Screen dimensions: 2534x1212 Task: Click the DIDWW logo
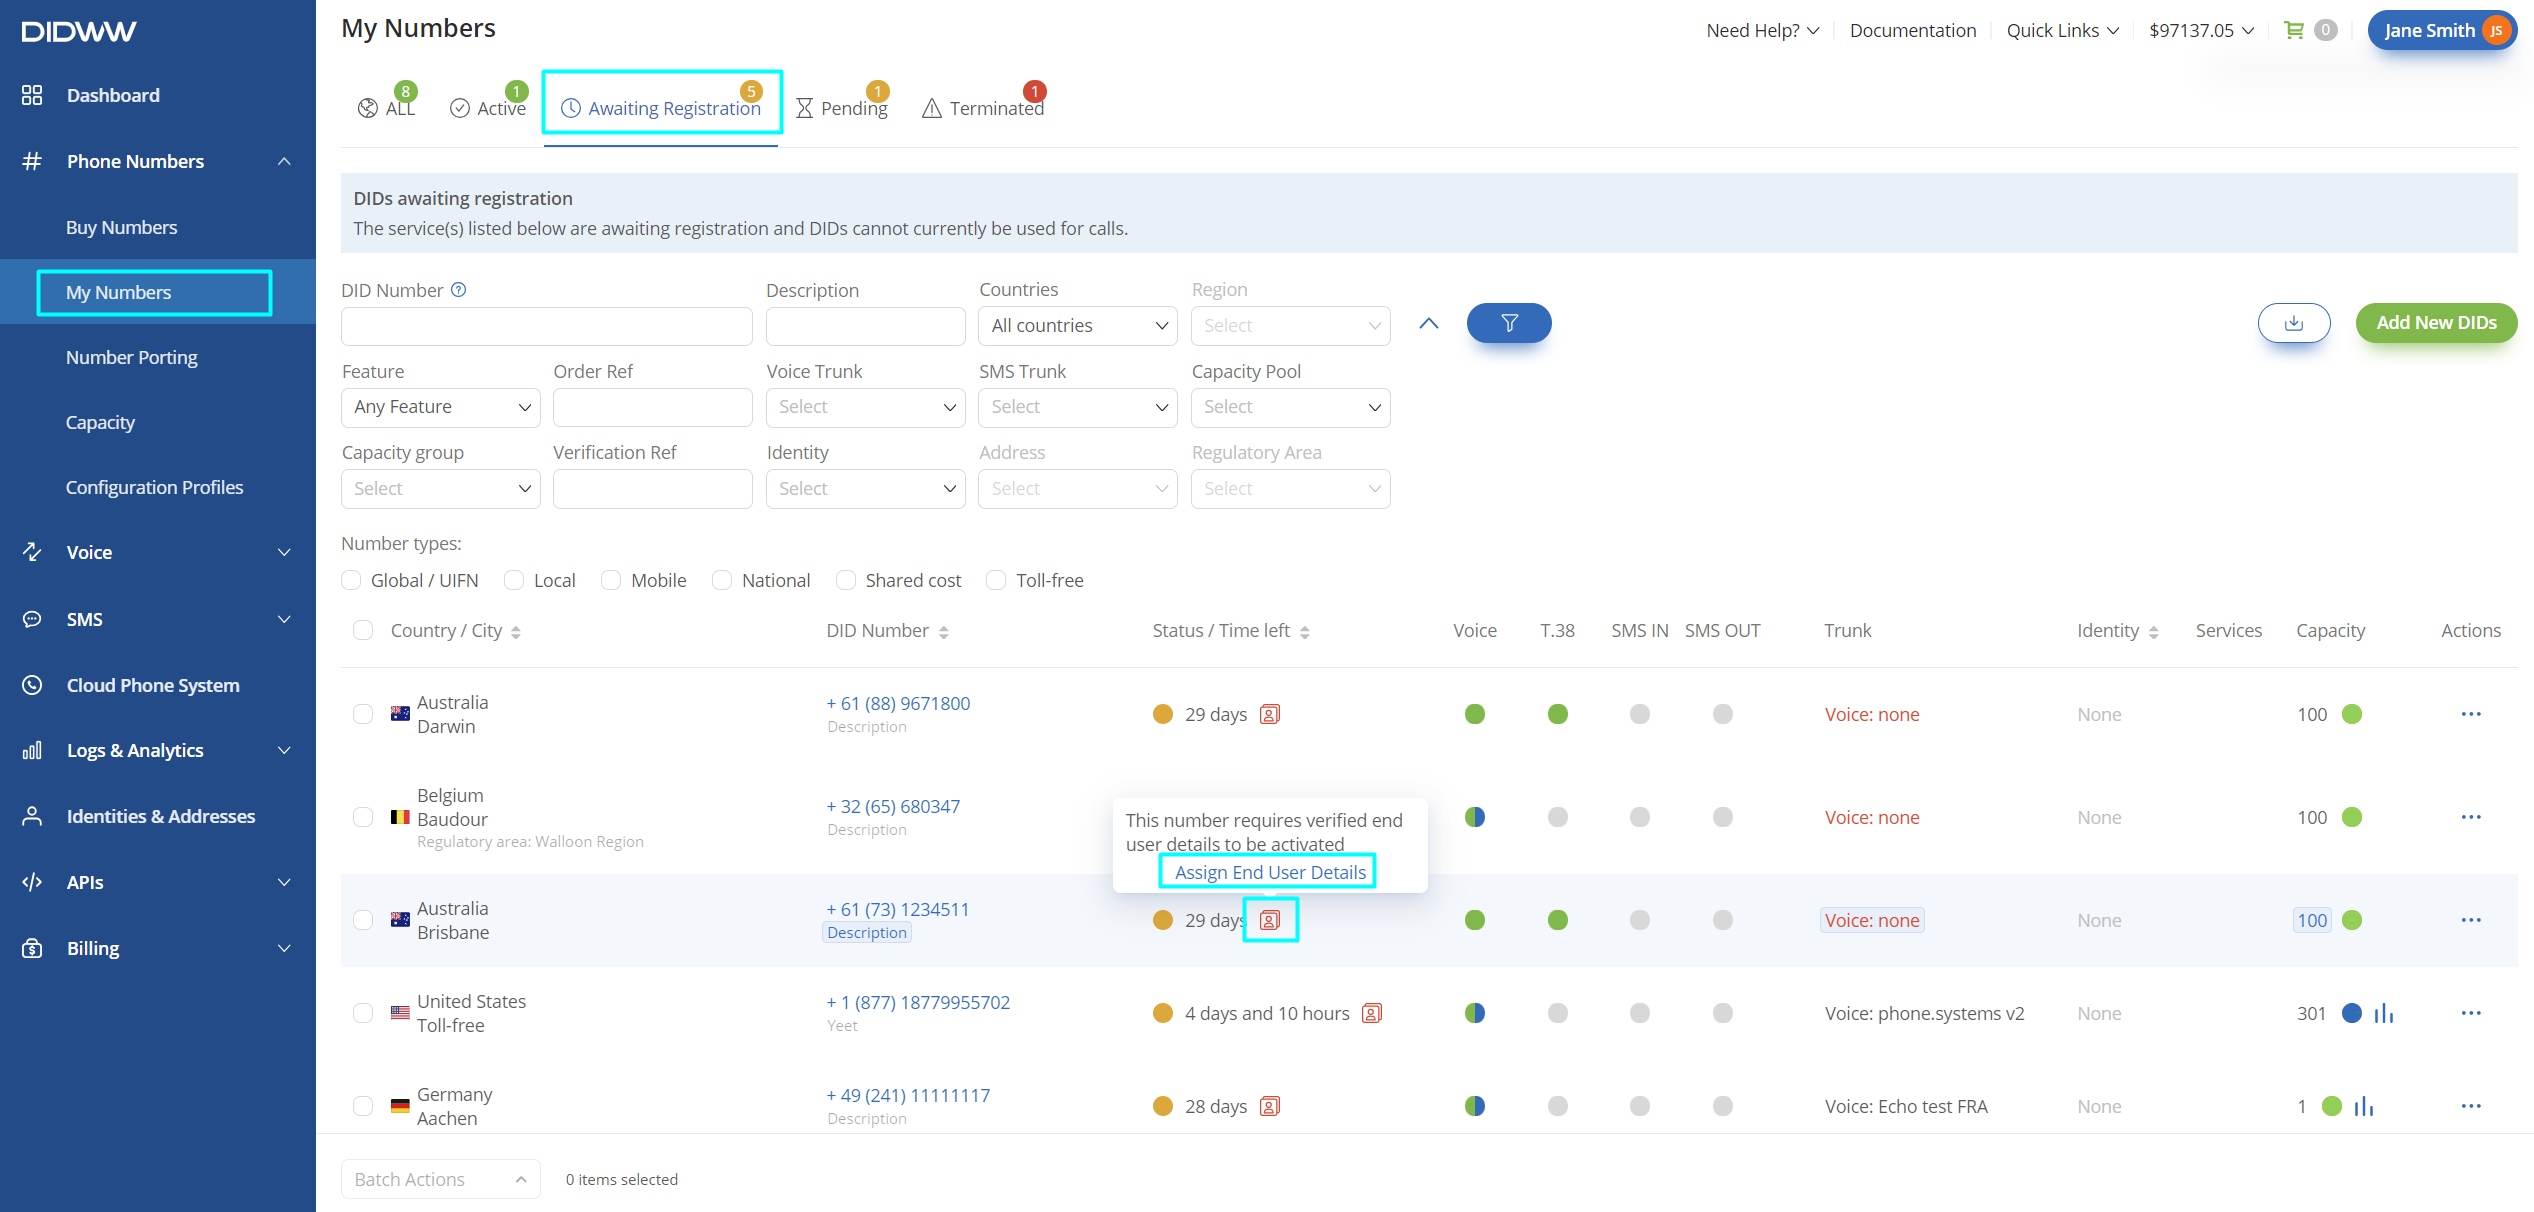click(79, 31)
